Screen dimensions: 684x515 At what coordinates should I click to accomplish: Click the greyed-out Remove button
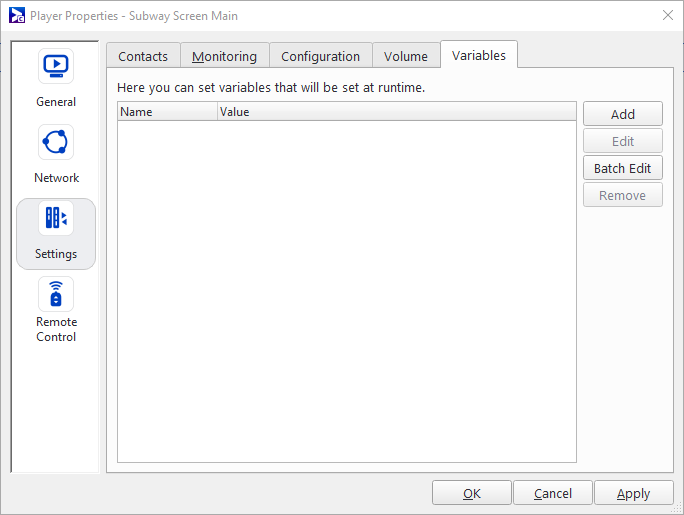point(622,195)
